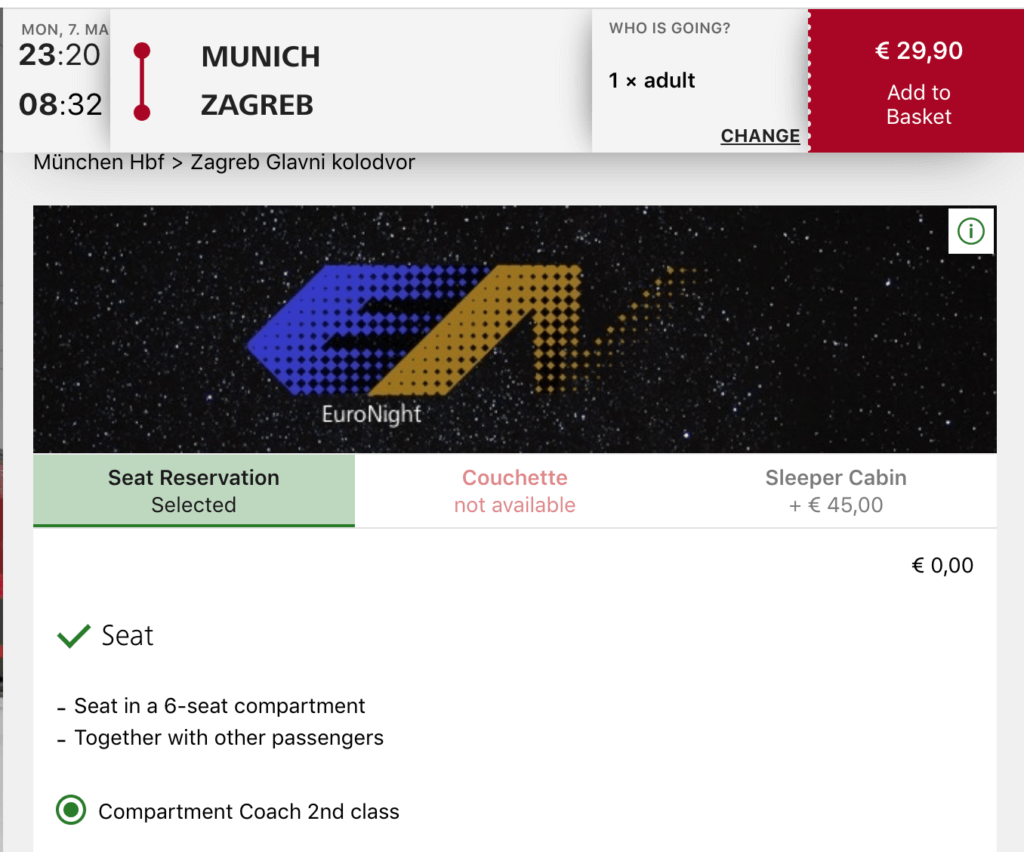Click the green info icon on the banner
Viewport: 1024px width, 852px height.
coord(970,232)
